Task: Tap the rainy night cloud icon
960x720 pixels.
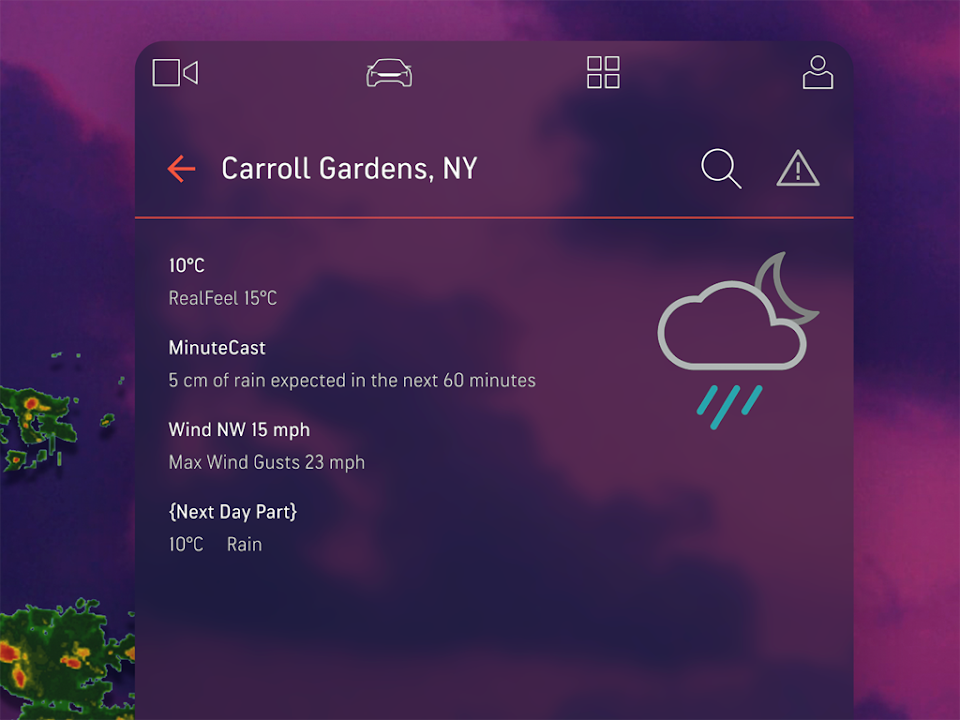Action: point(738,340)
